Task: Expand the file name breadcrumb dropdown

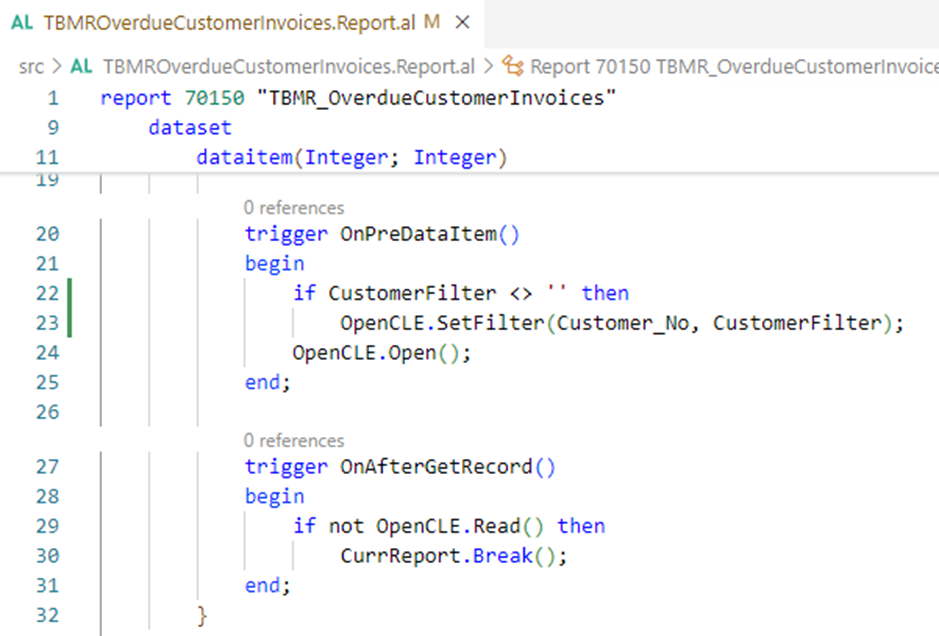Action: click(x=288, y=67)
